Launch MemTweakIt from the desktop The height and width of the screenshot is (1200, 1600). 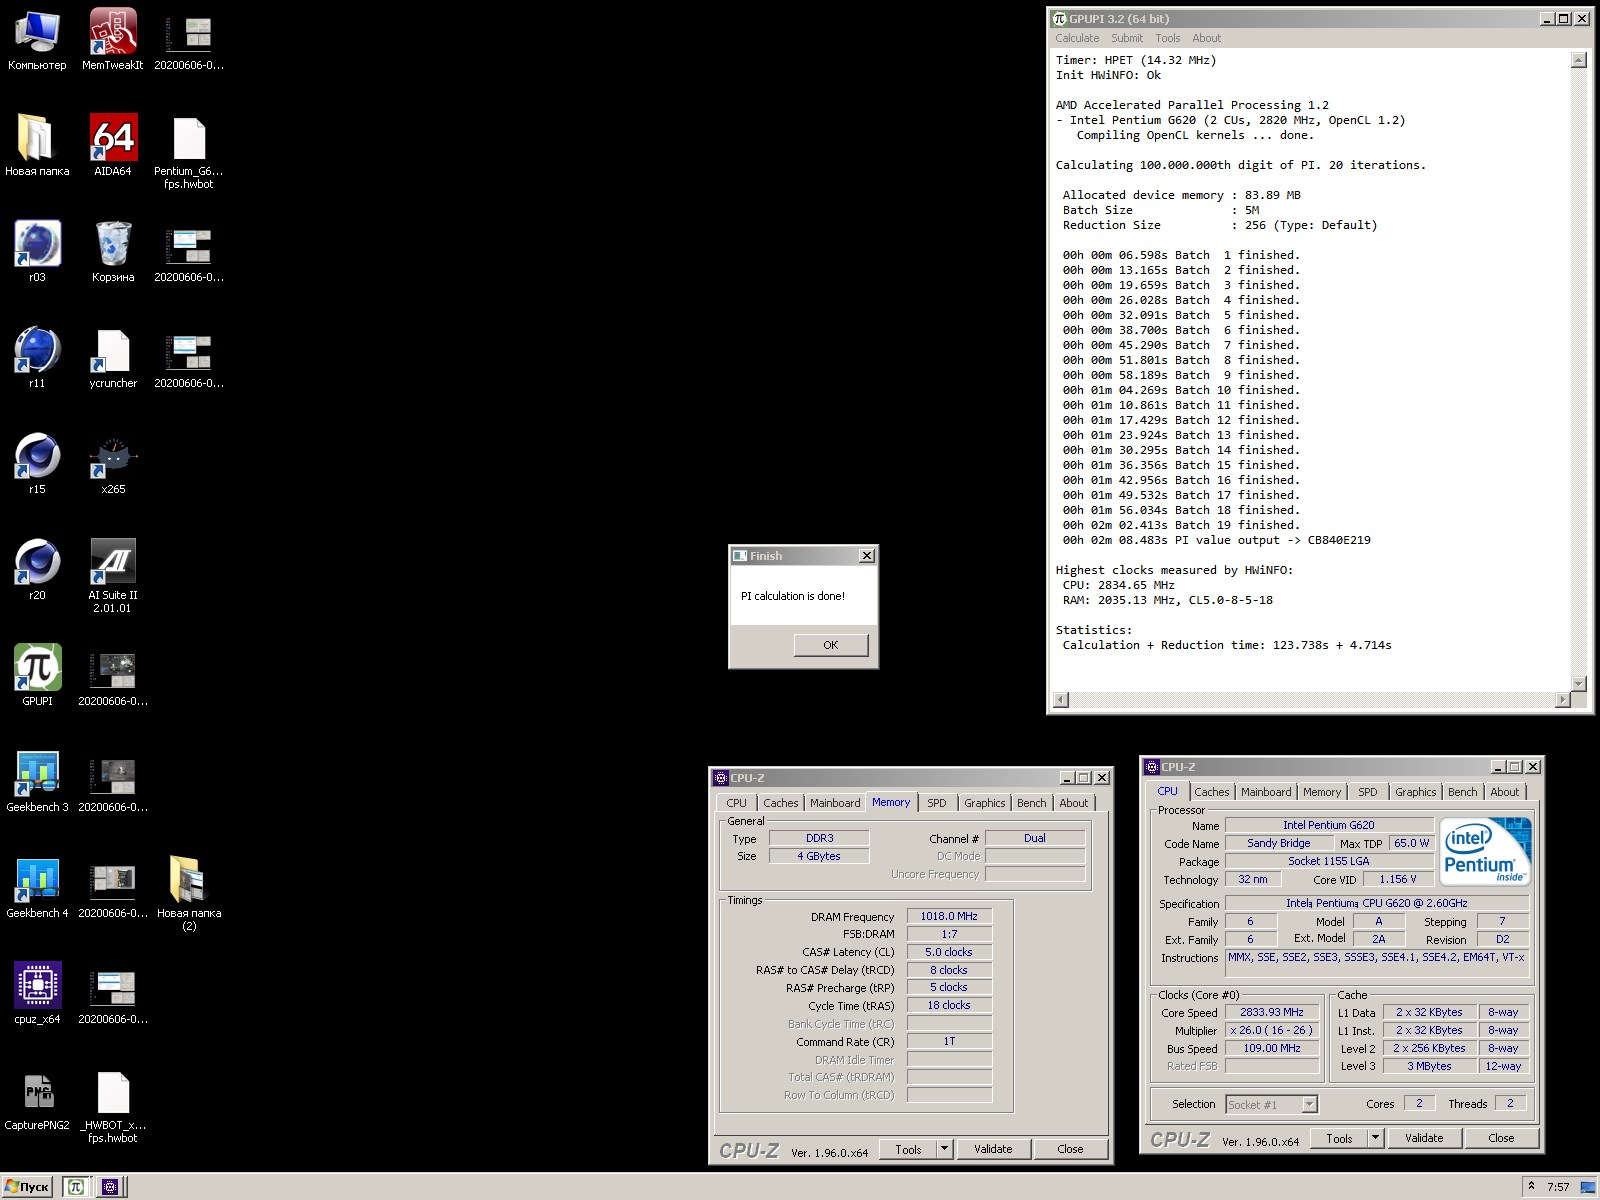[x=113, y=40]
